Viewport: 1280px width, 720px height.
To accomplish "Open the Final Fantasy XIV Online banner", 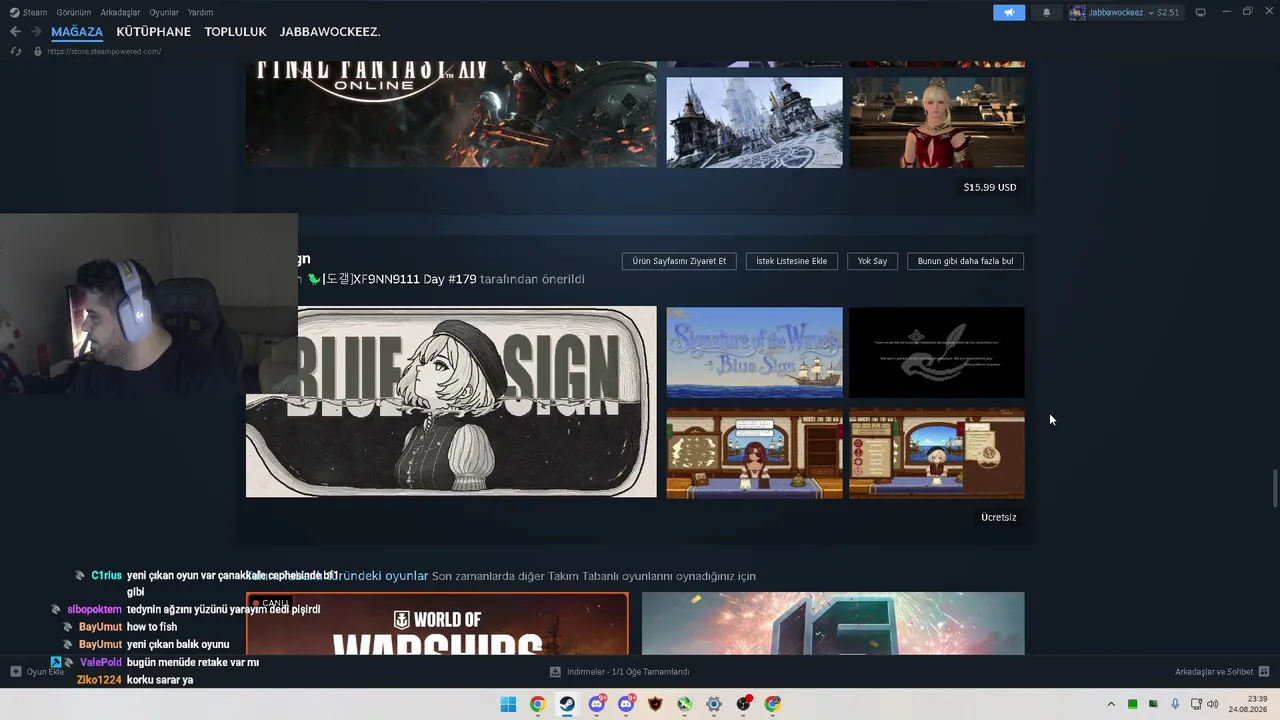I will point(451,114).
